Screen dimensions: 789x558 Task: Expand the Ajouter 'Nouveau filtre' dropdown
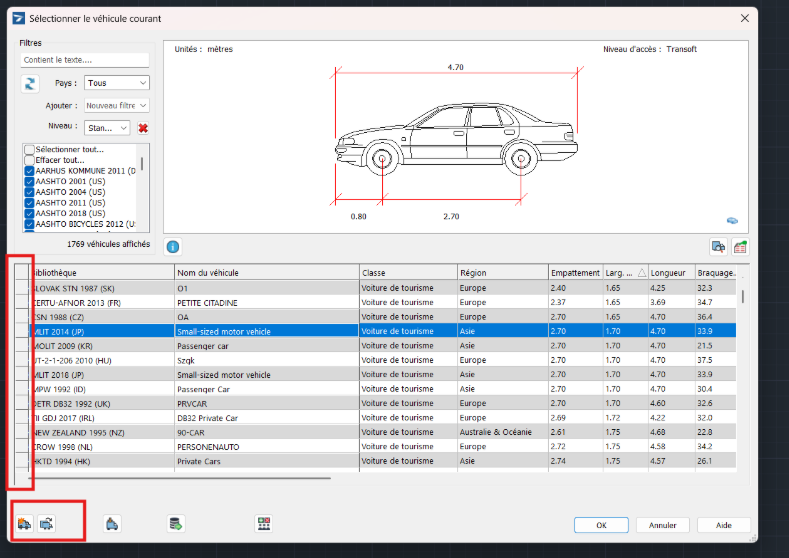(x=116, y=105)
